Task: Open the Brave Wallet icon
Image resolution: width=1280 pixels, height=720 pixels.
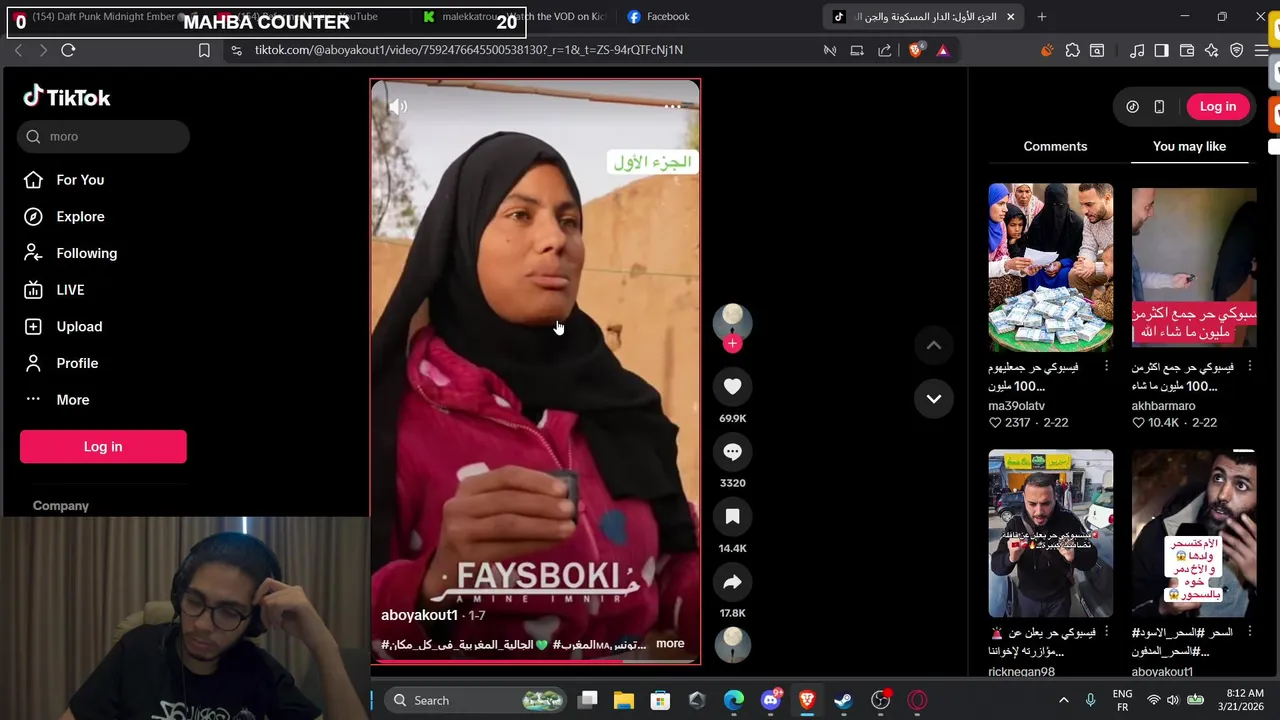Action: 1187,50
